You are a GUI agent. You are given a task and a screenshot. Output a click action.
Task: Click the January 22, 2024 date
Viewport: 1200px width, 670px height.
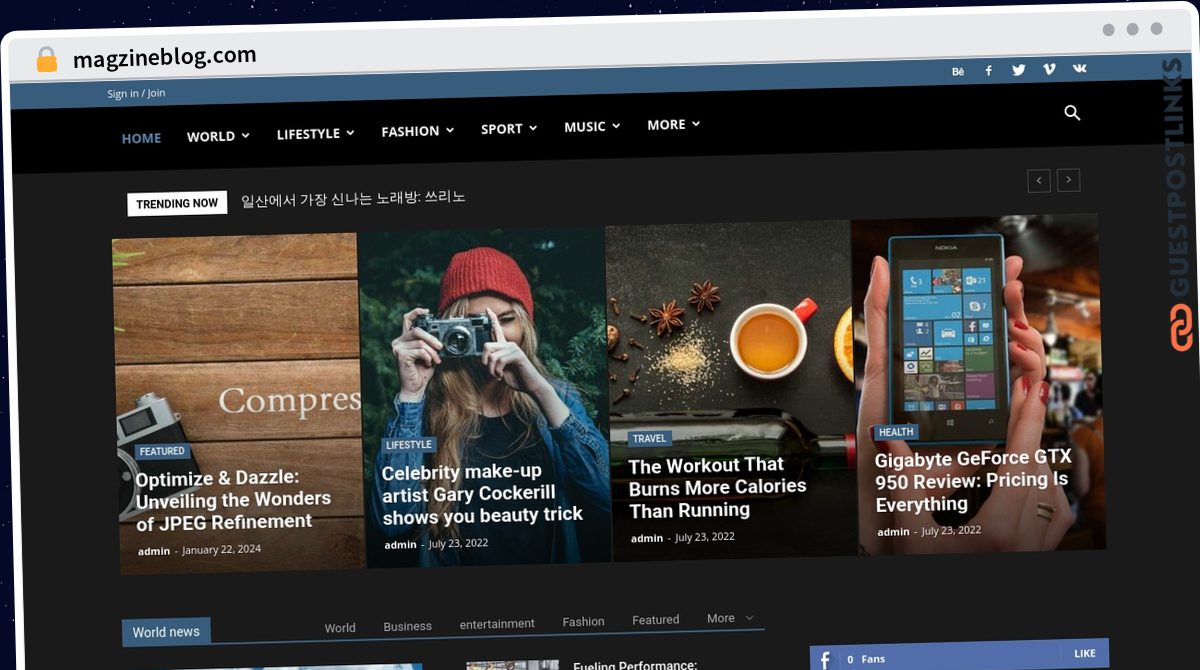[x=221, y=549]
